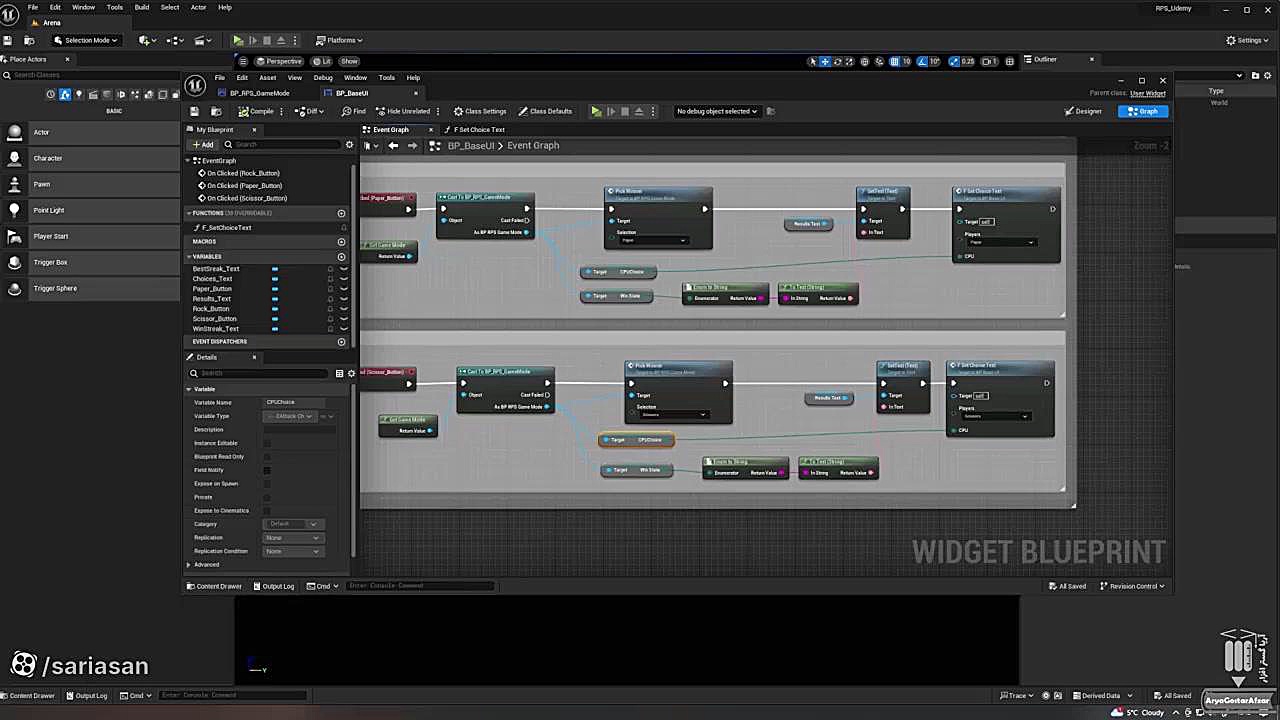The image size is (1280, 720).
Task: Open the Find tool
Action: click(354, 111)
